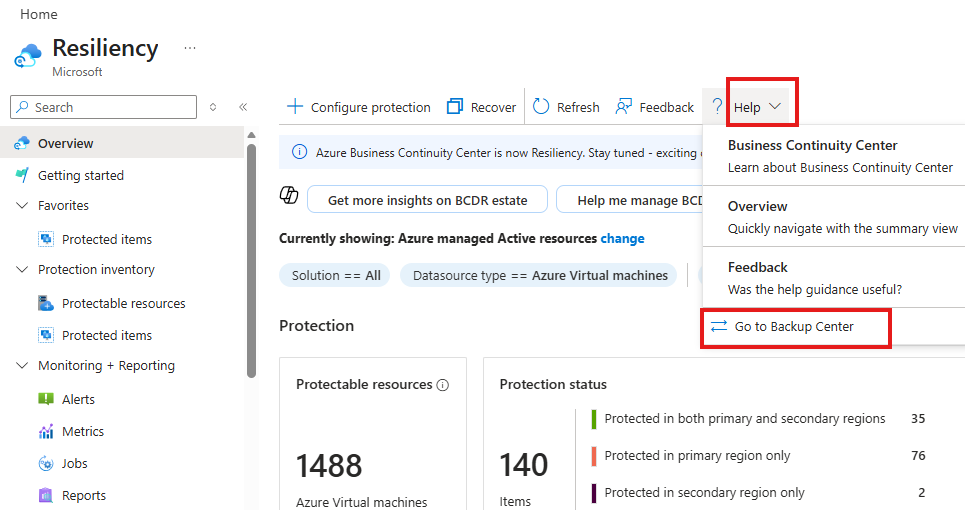965x510 pixels.
Task: Click the Recover icon in toolbar
Action: click(455, 107)
